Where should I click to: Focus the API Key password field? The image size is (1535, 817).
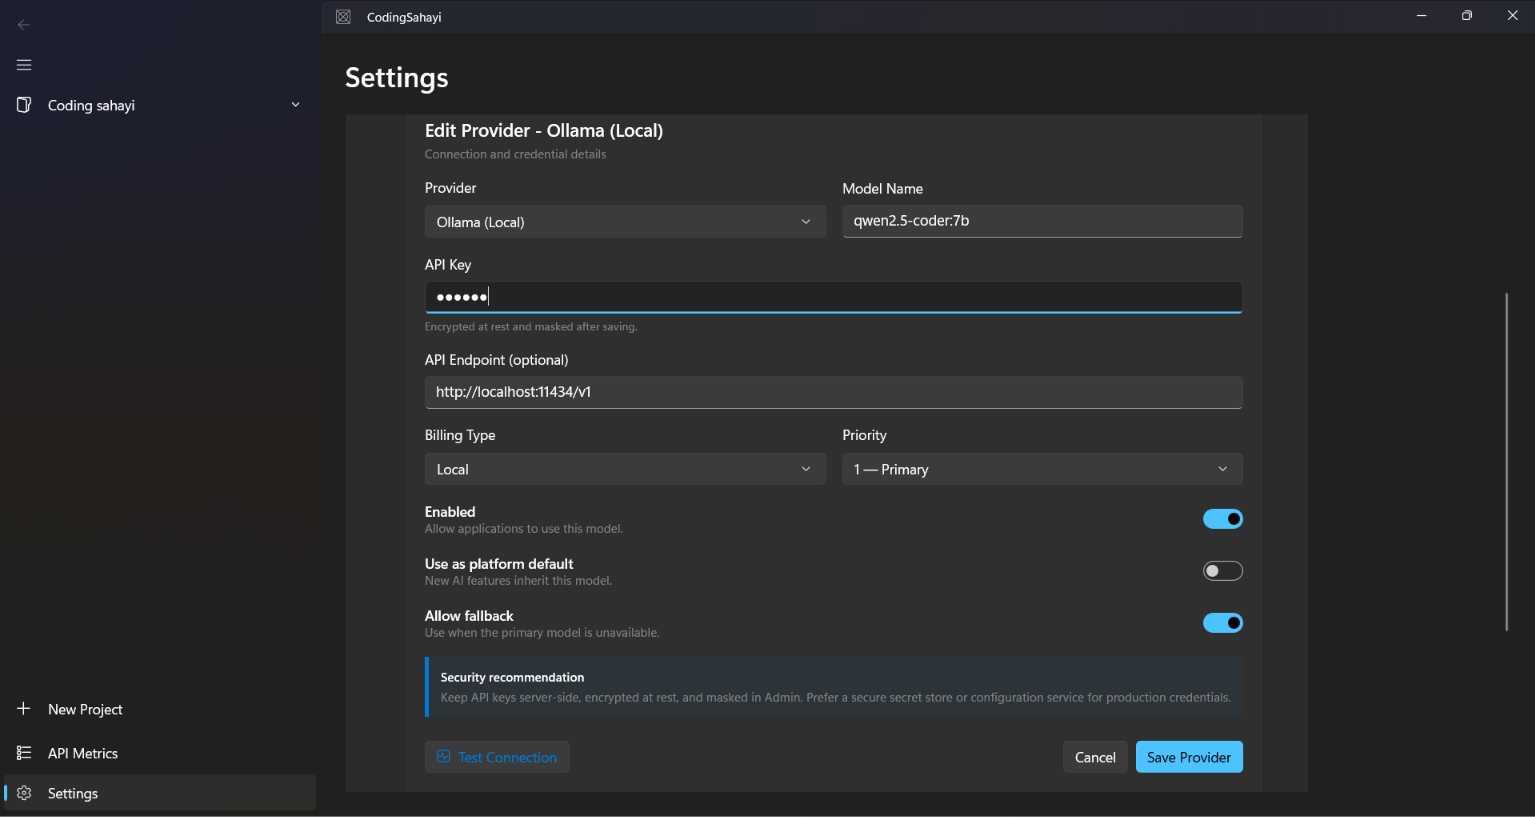tap(833, 297)
